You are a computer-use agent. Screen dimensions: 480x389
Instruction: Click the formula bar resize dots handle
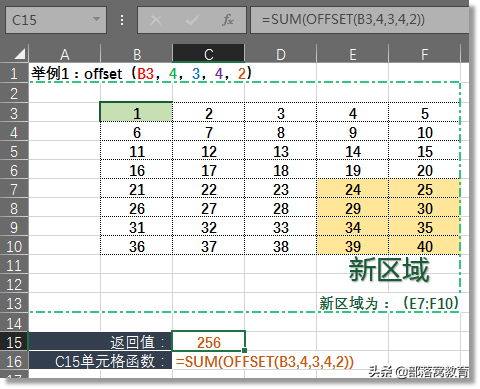tap(122, 20)
